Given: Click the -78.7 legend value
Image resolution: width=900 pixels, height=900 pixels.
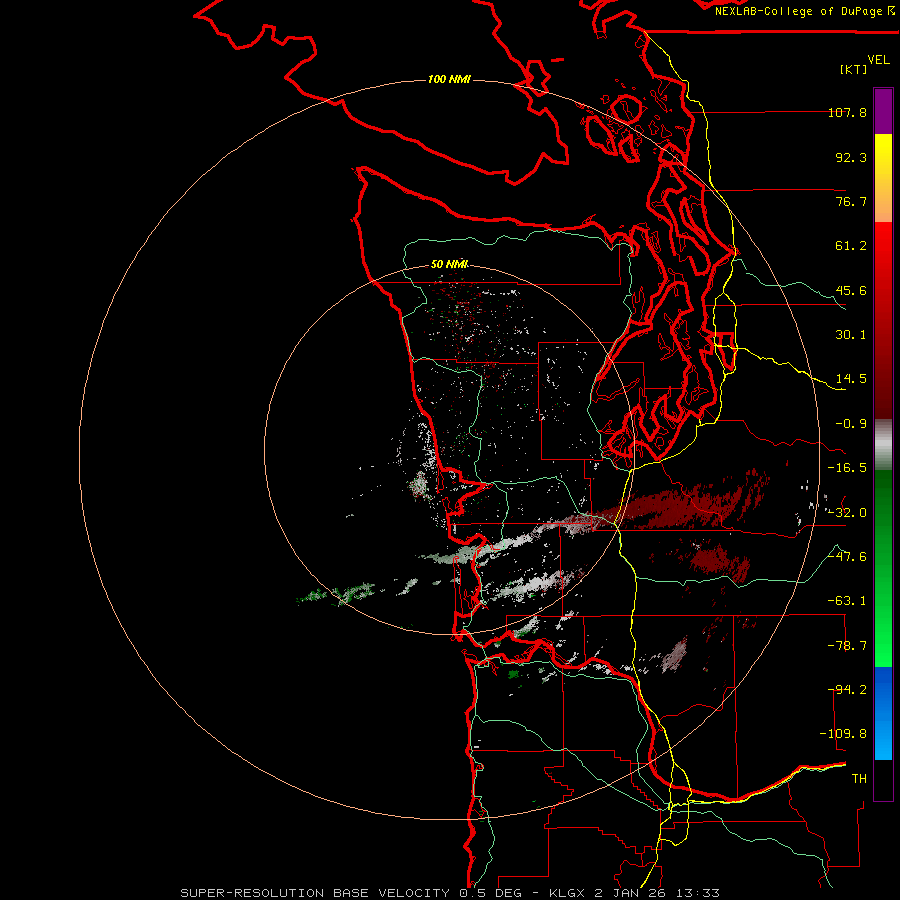Looking at the screenshot, I should tap(847, 646).
